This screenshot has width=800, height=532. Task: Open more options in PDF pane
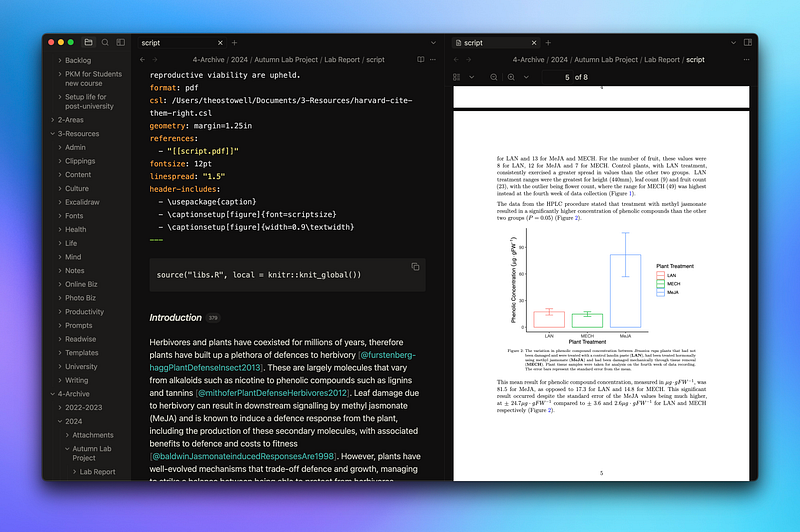[x=746, y=60]
